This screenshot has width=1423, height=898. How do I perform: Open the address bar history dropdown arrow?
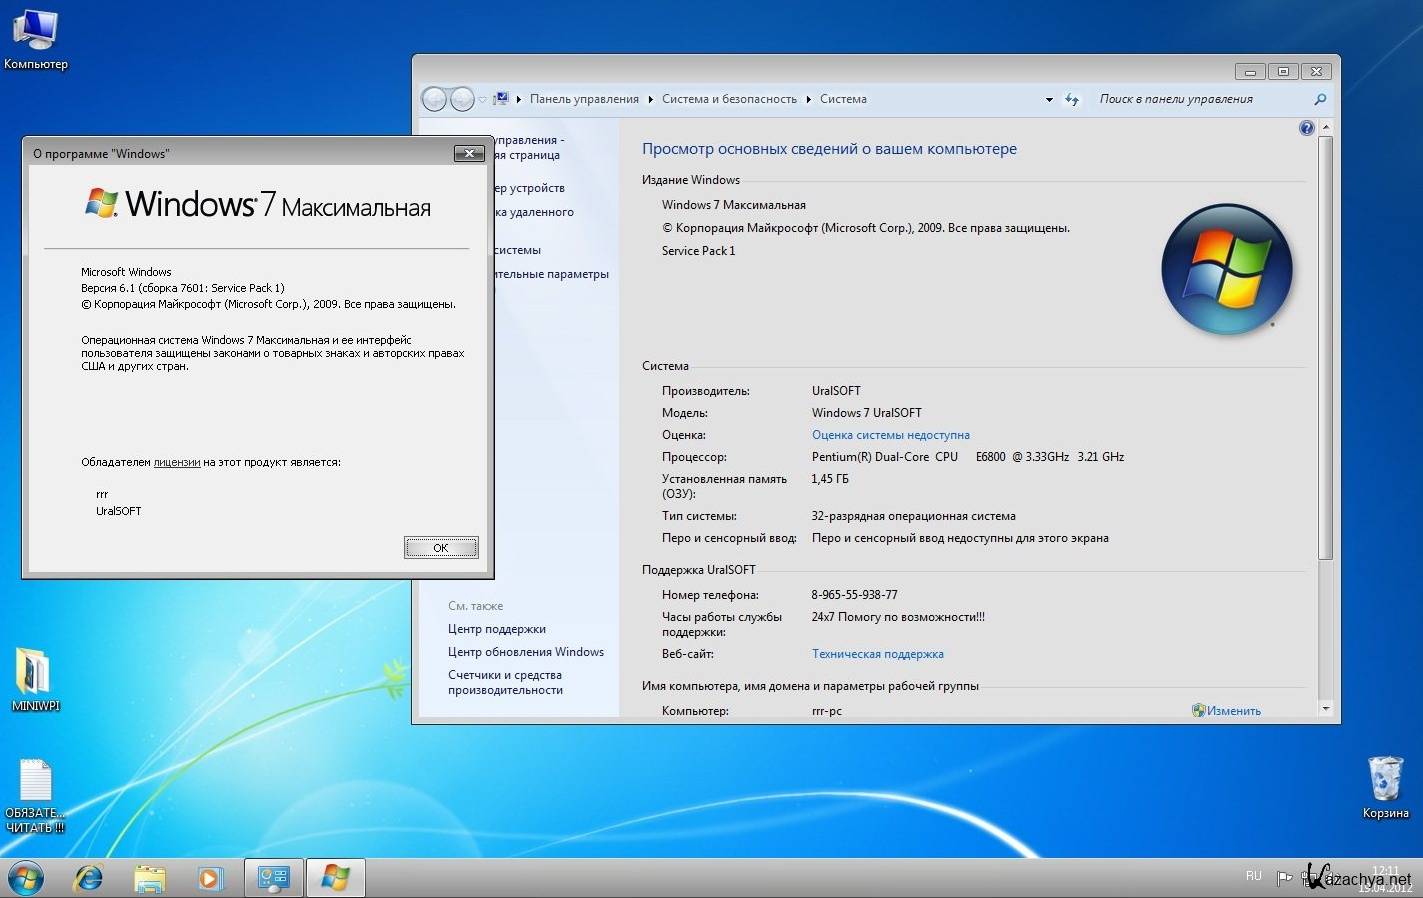pos(1049,100)
